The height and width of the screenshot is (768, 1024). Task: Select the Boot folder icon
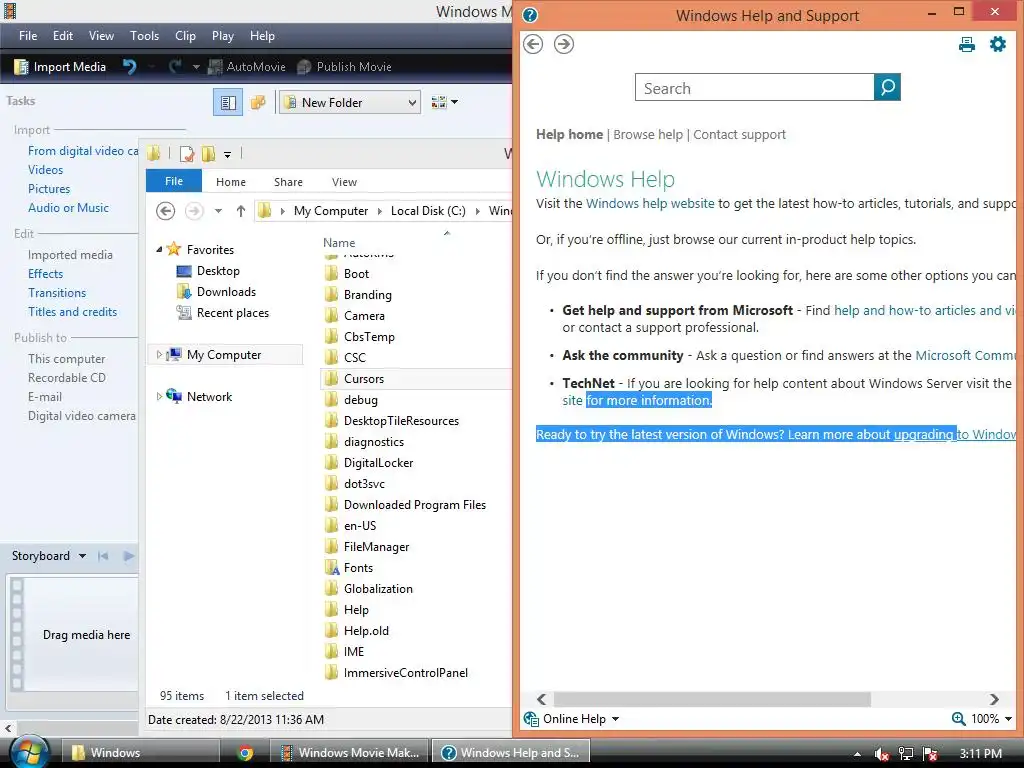(x=332, y=274)
